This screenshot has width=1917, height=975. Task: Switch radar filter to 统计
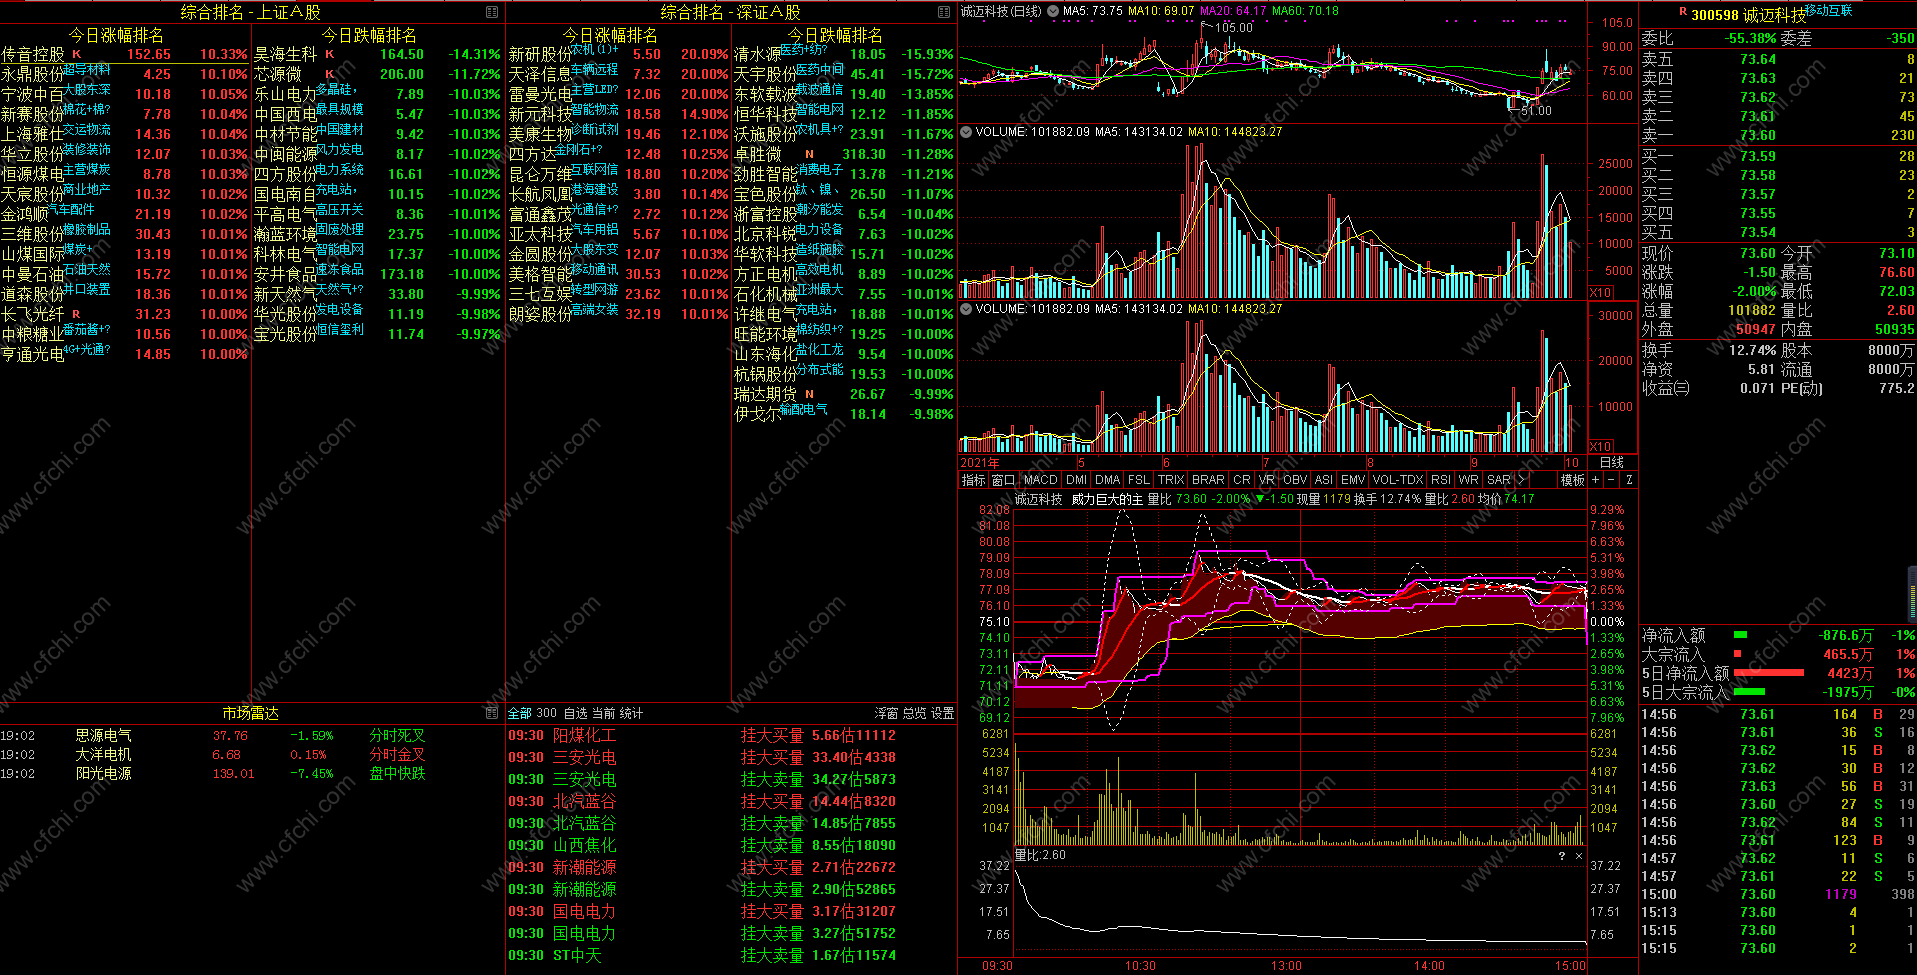[631, 713]
